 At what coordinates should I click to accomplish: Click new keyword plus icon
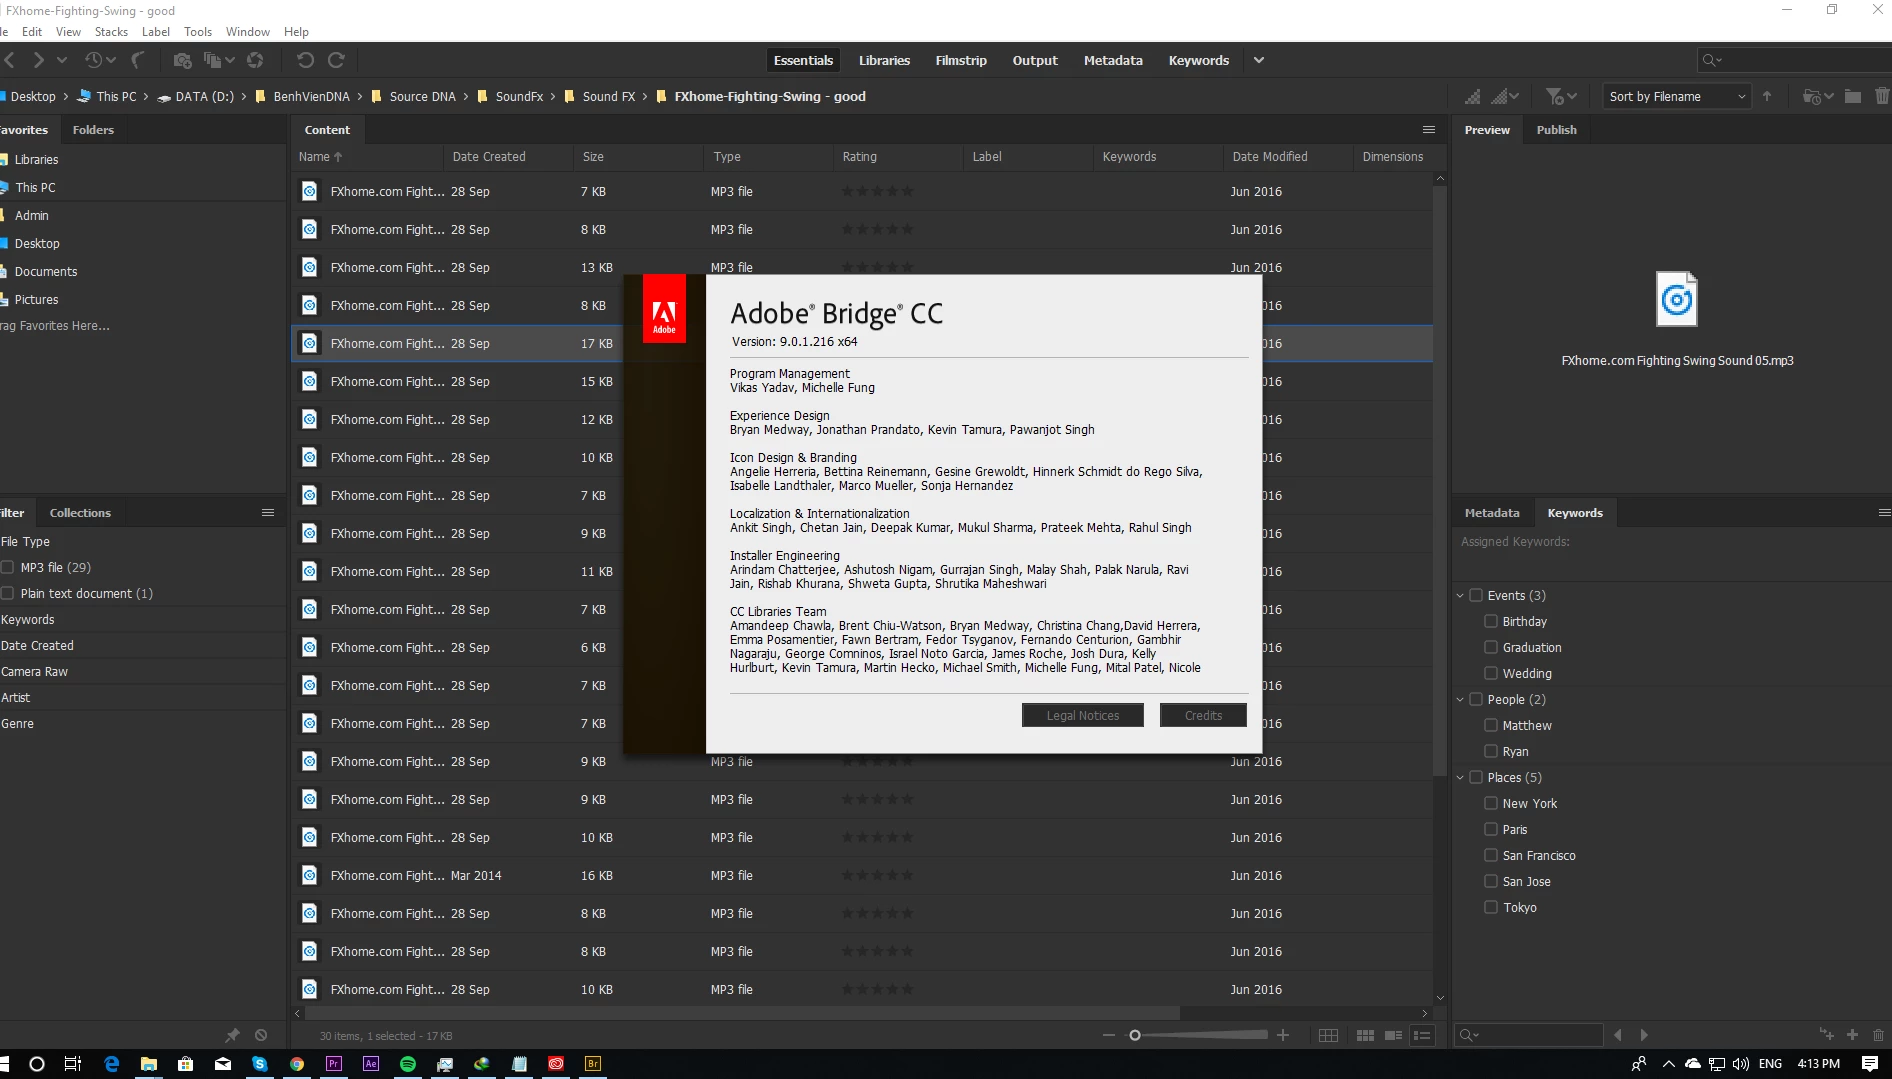1852,1035
